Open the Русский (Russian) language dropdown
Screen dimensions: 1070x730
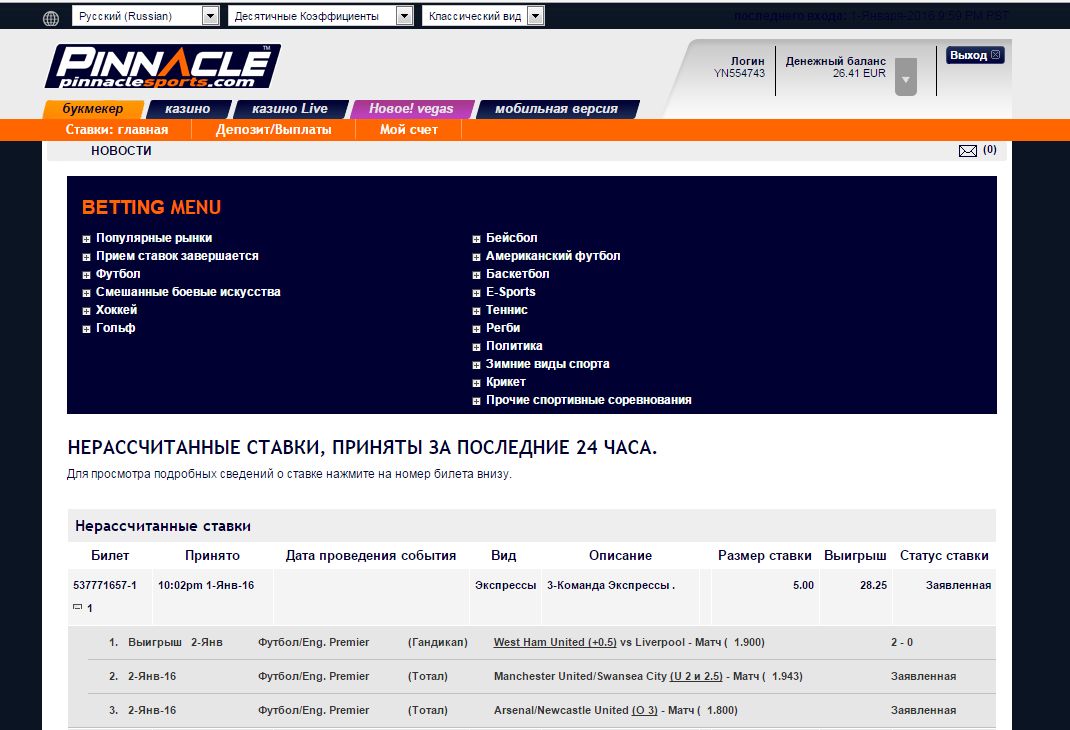145,16
